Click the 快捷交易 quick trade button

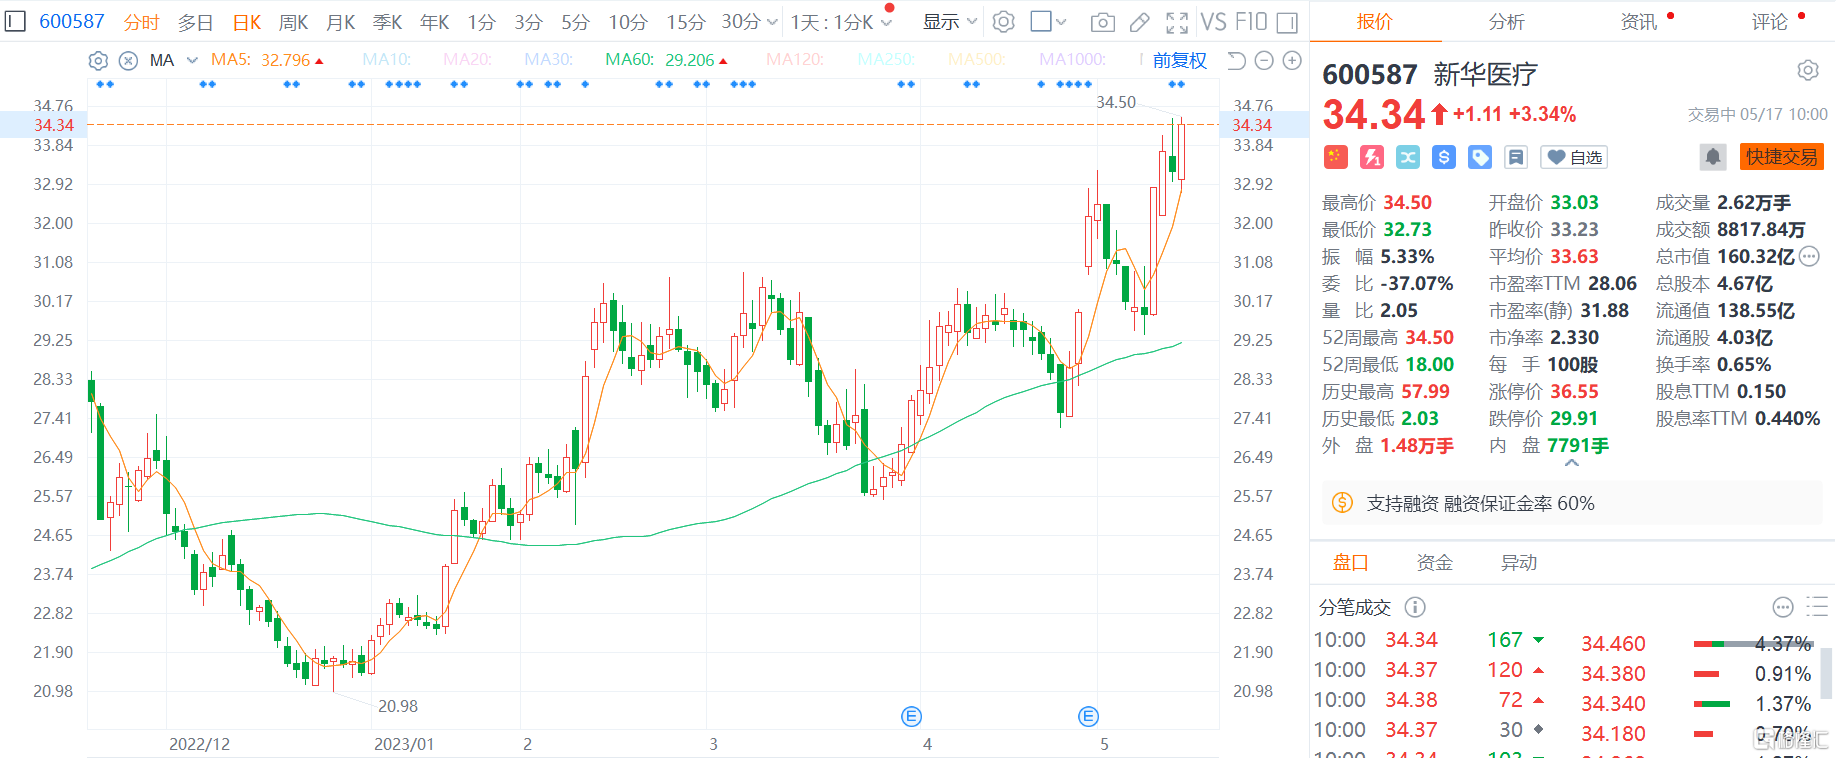(1782, 157)
